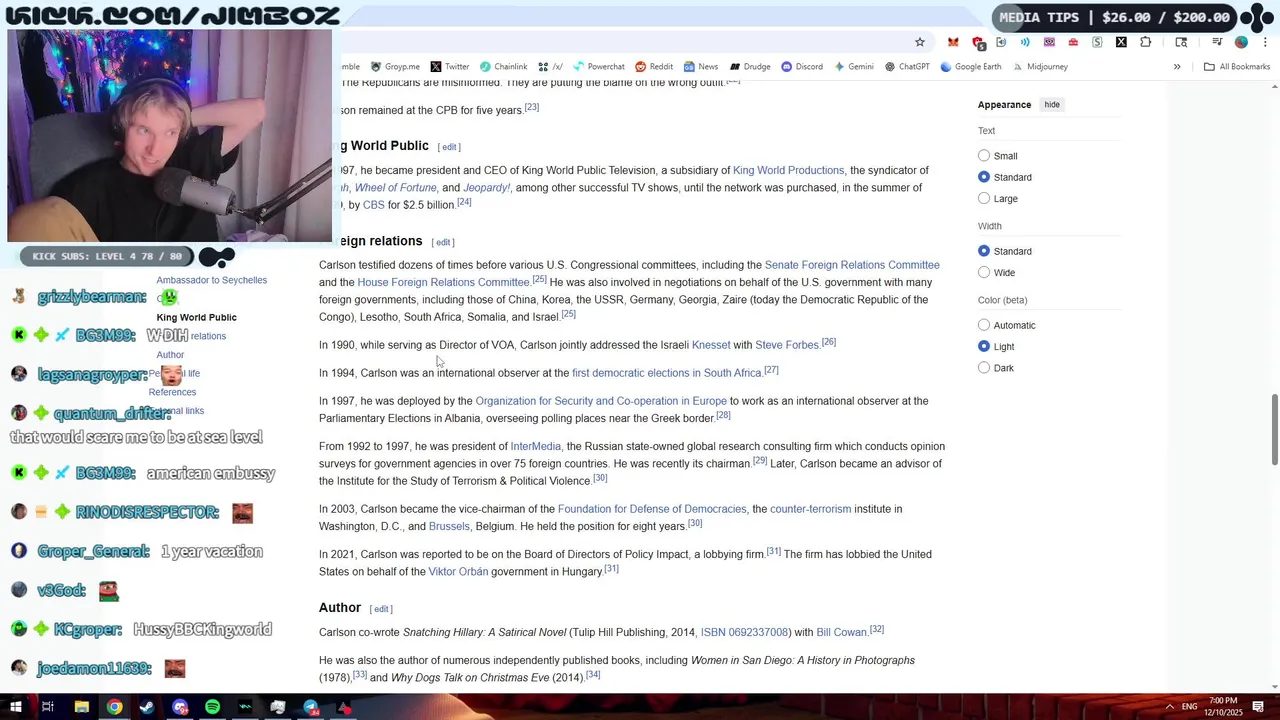Open Discord from the taskbar

pos(180,707)
